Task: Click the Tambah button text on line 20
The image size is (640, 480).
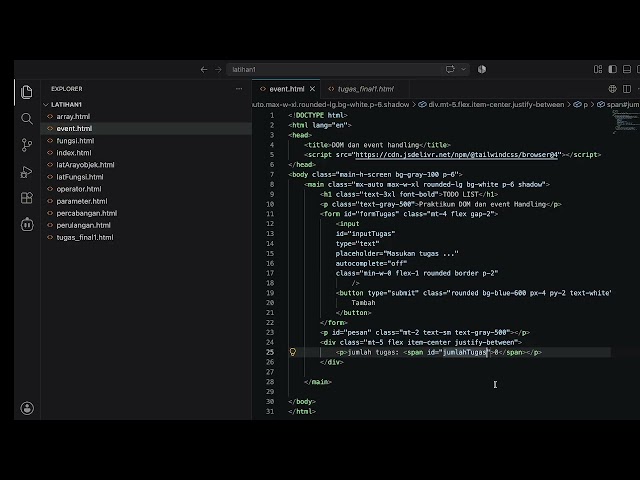Action: tap(363, 303)
